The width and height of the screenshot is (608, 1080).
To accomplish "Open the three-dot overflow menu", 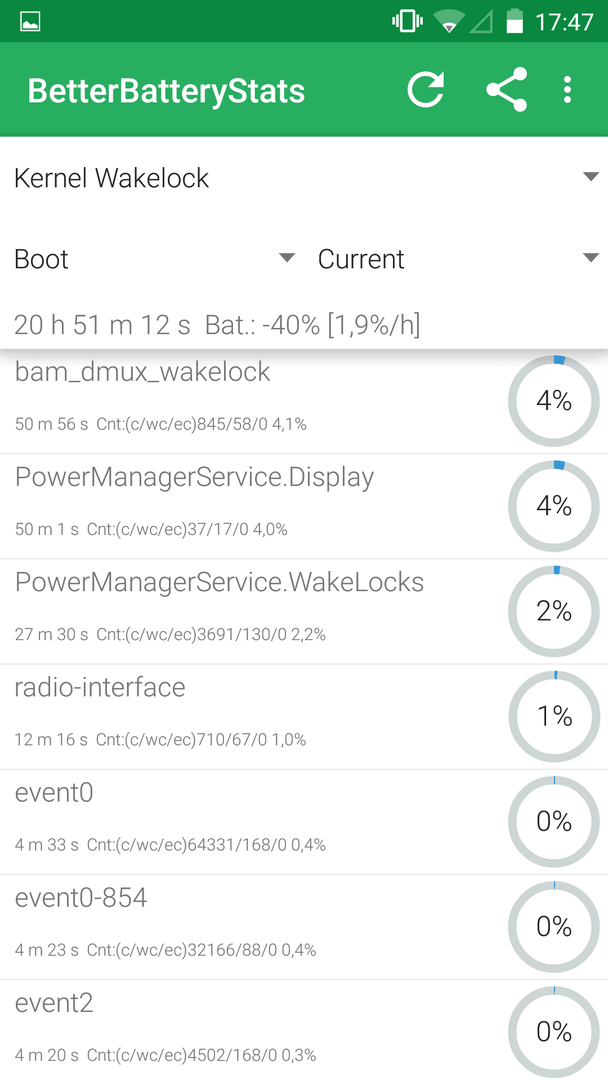I will click(567, 90).
